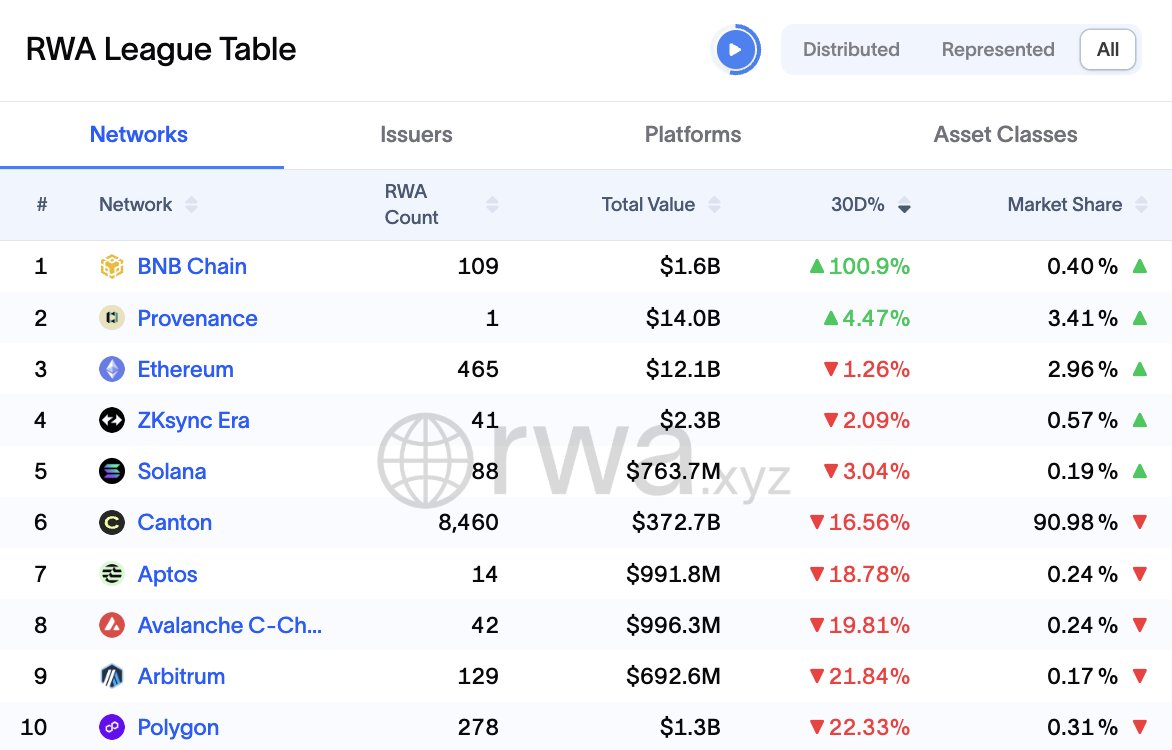Open the Asset Classes tab

[1005, 134]
